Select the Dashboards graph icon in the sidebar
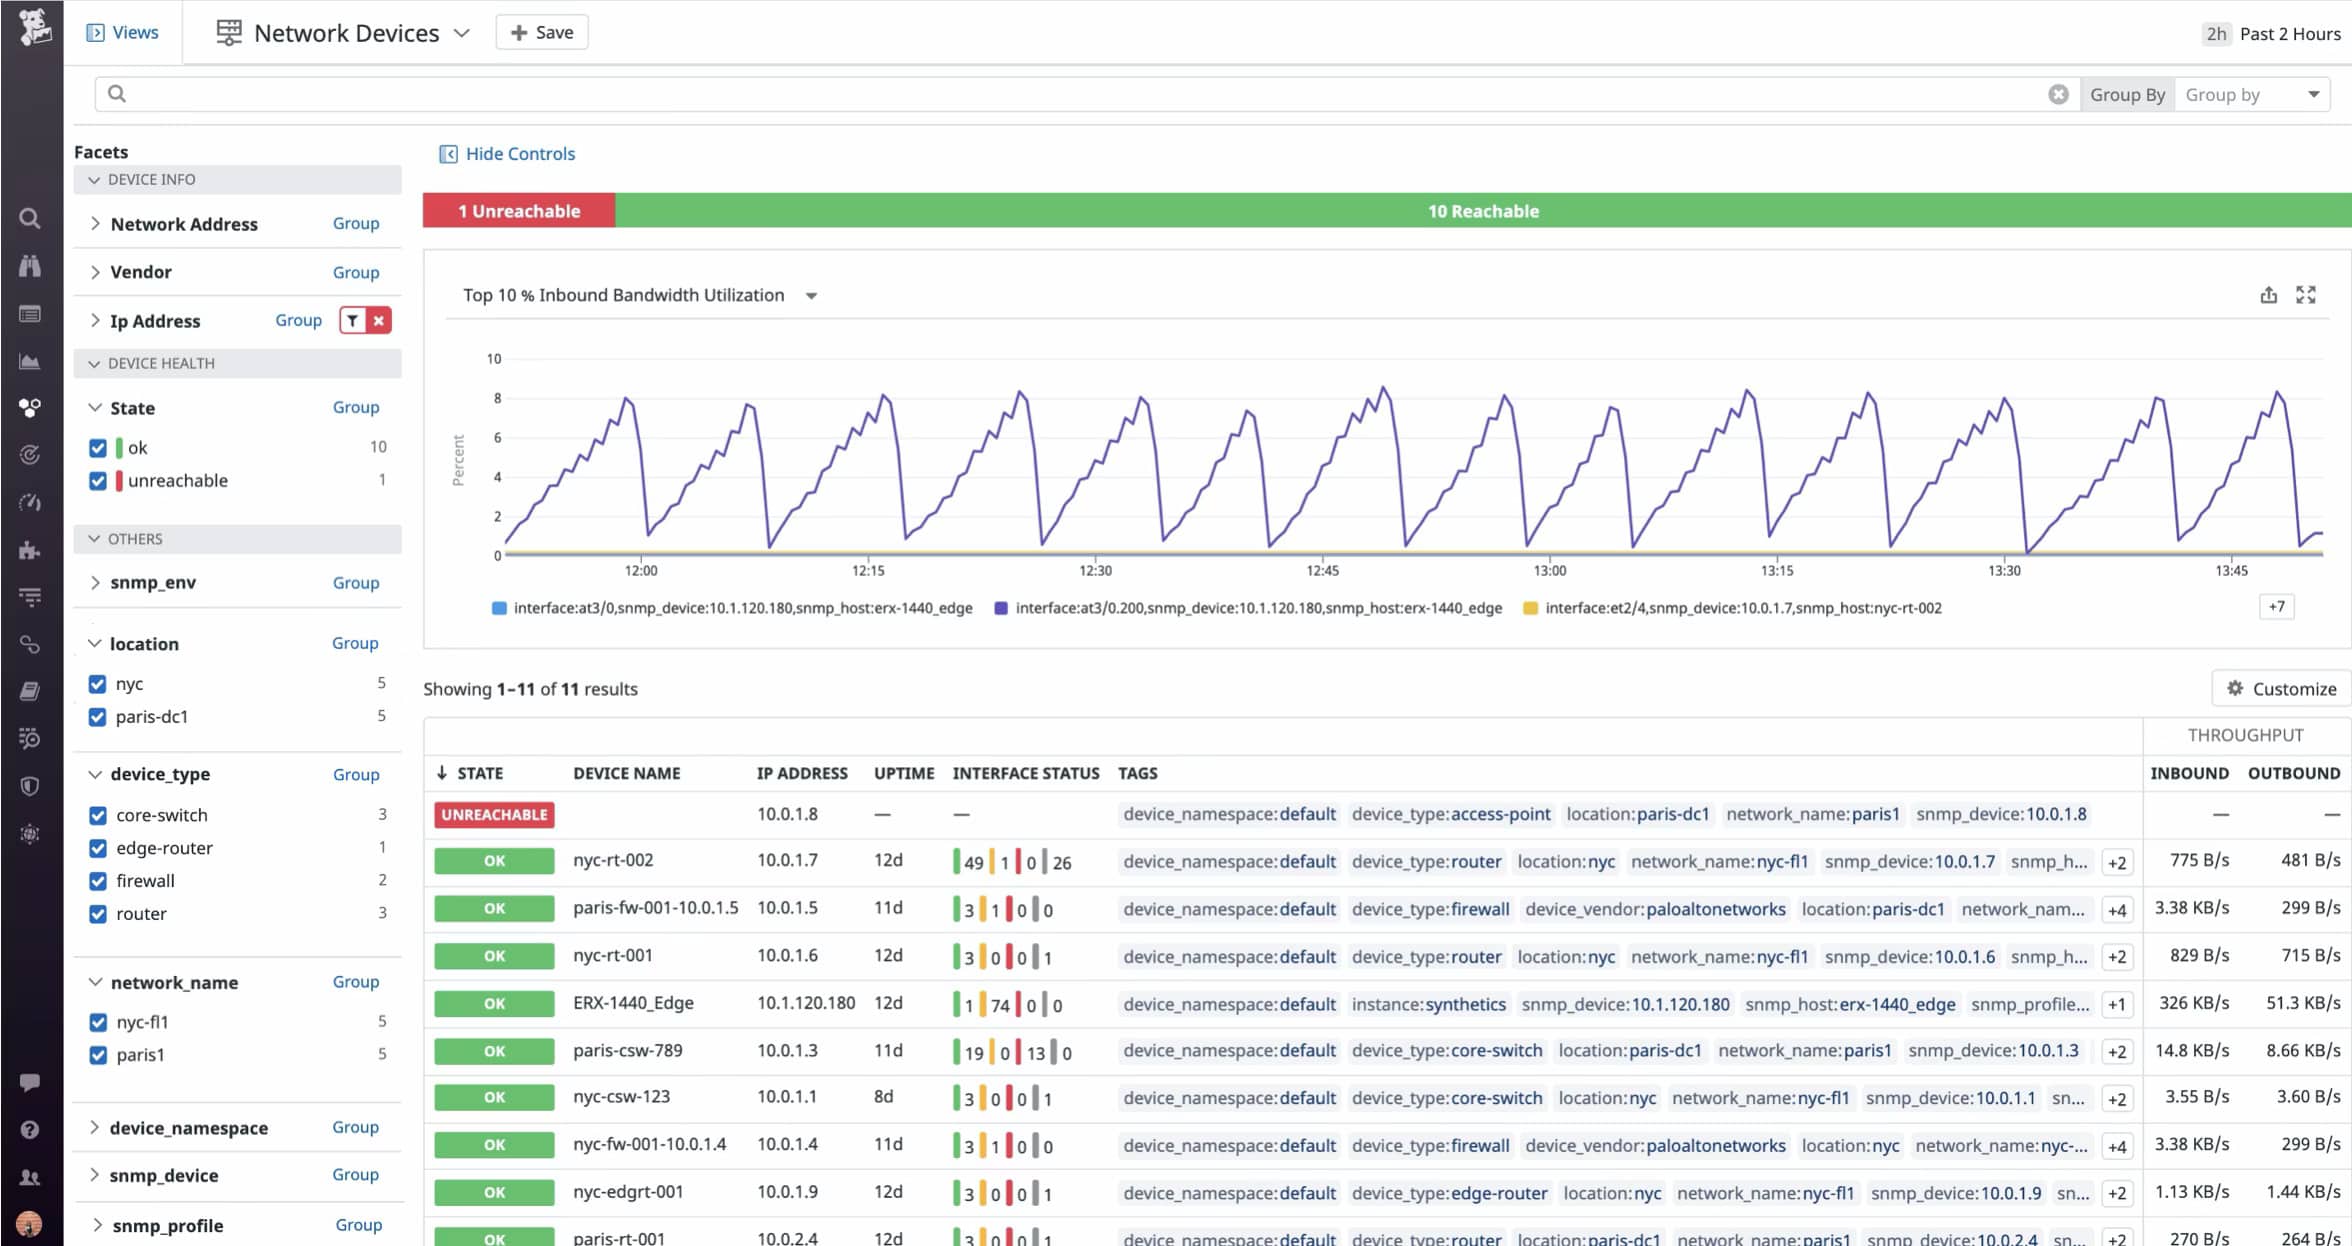The height and width of the screenshot is (1246, 2352). (x=30, y=360)
